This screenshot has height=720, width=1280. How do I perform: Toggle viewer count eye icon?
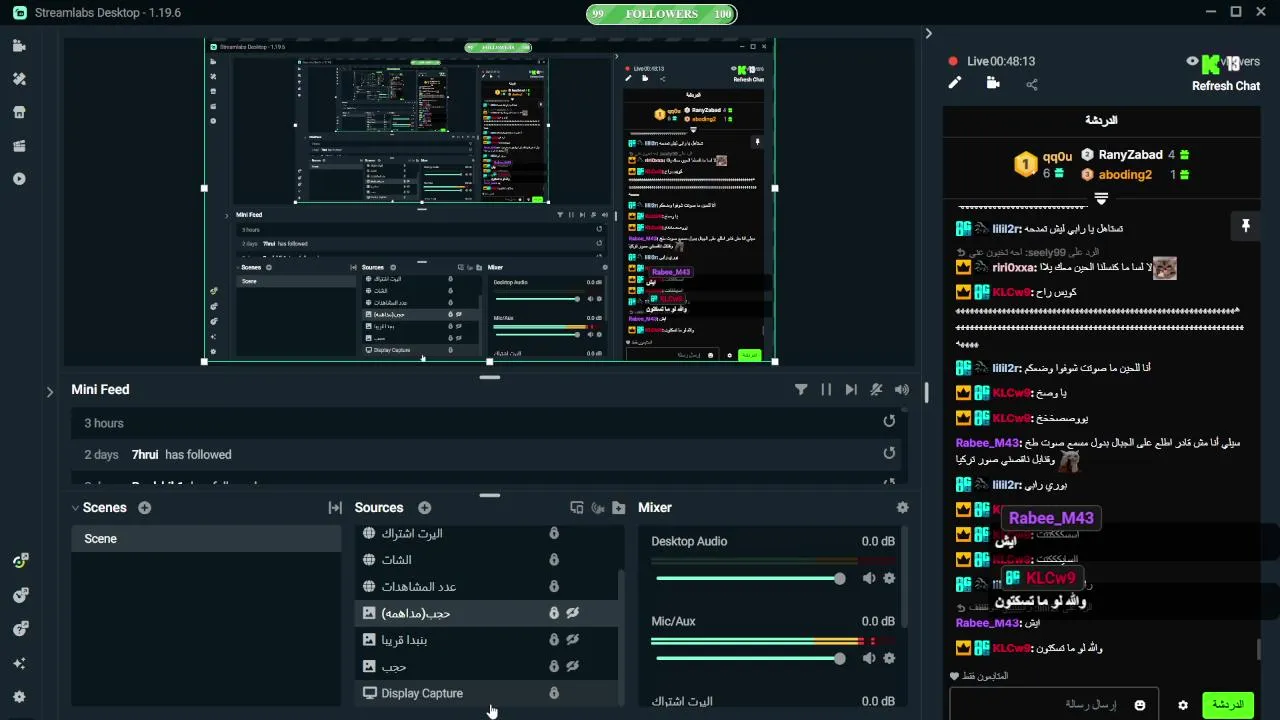click(1192, 61)
